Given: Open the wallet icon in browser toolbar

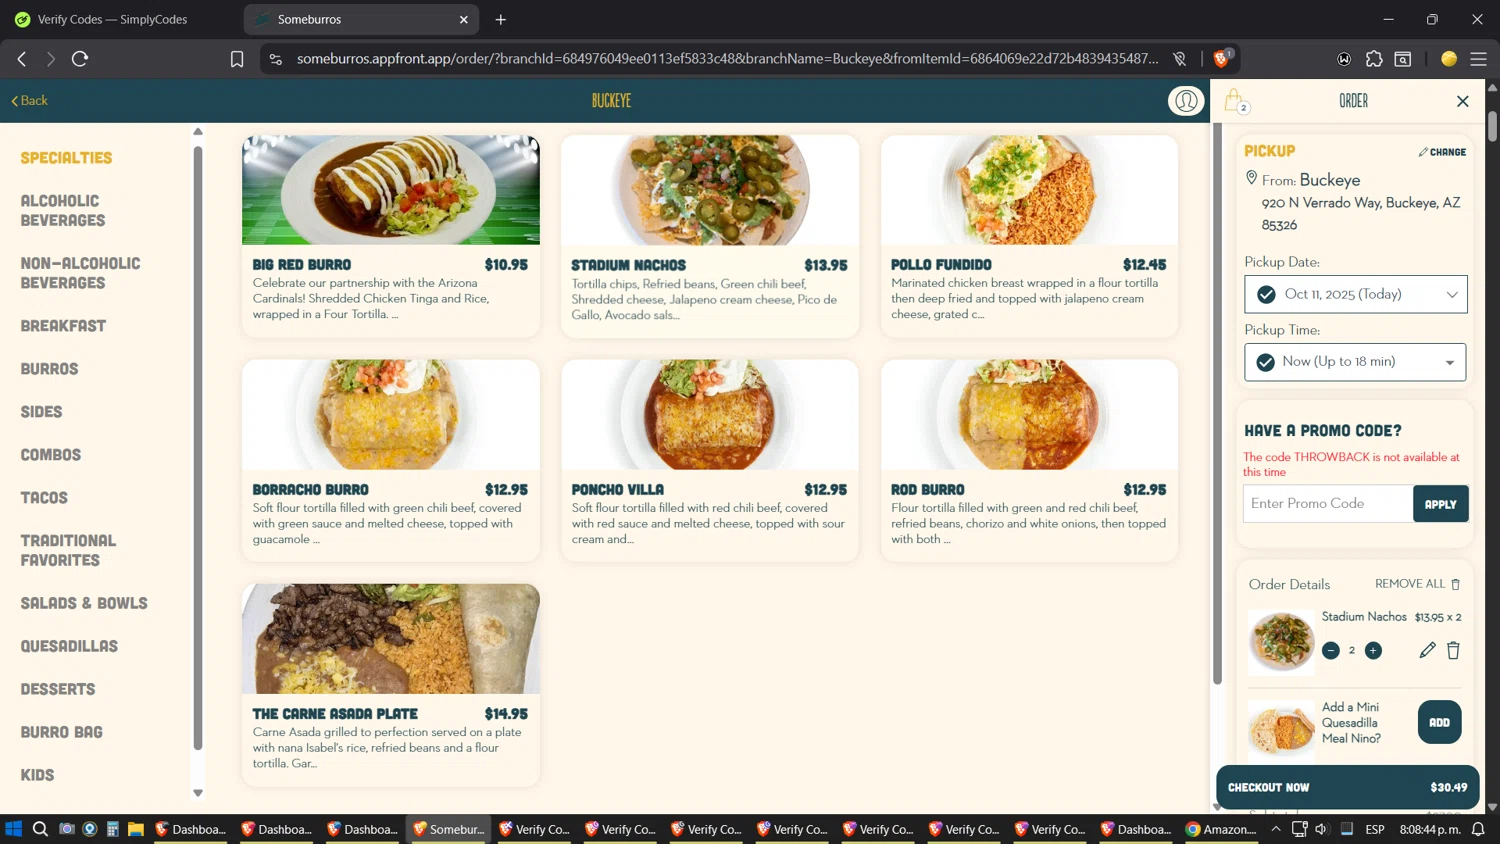Looking at the screenshot, I should click(x=1403, y=59).
